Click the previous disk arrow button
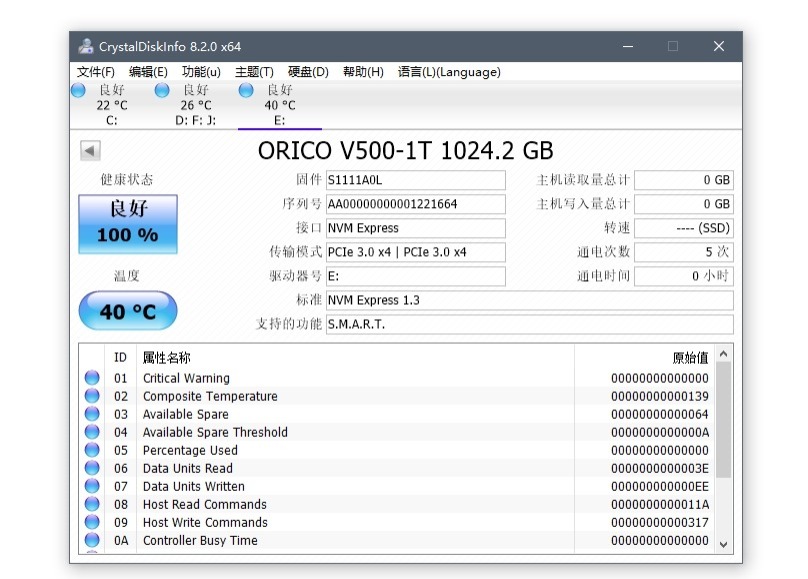 point(90,151)
